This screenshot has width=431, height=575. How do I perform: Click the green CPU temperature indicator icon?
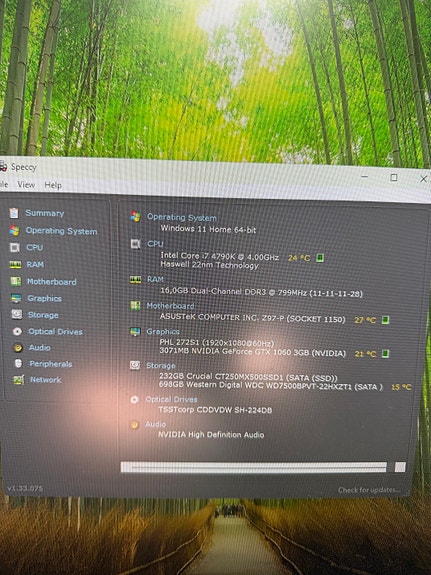pyautogui.click(x=320, y=258)
